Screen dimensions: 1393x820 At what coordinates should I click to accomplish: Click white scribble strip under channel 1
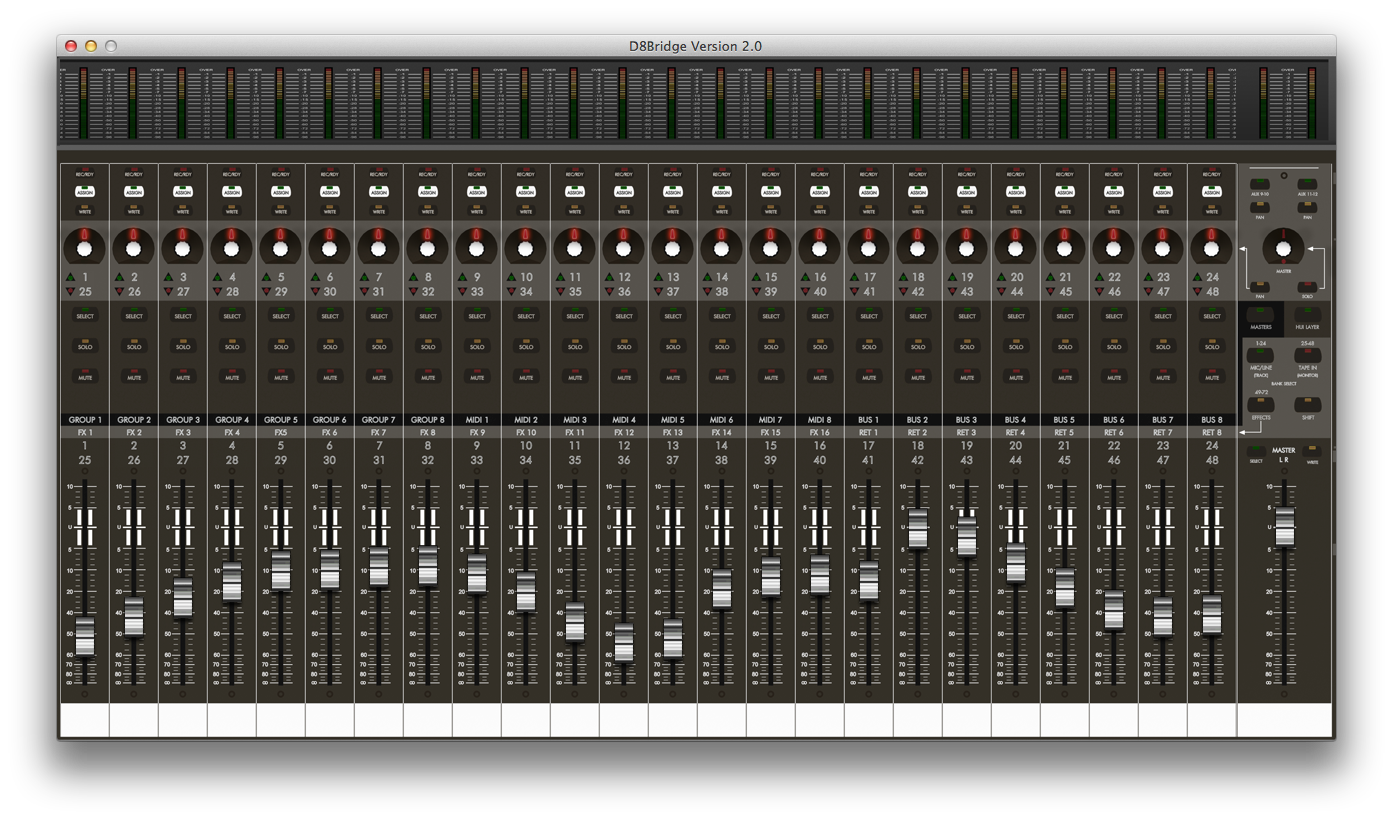[x=85, y=720]
